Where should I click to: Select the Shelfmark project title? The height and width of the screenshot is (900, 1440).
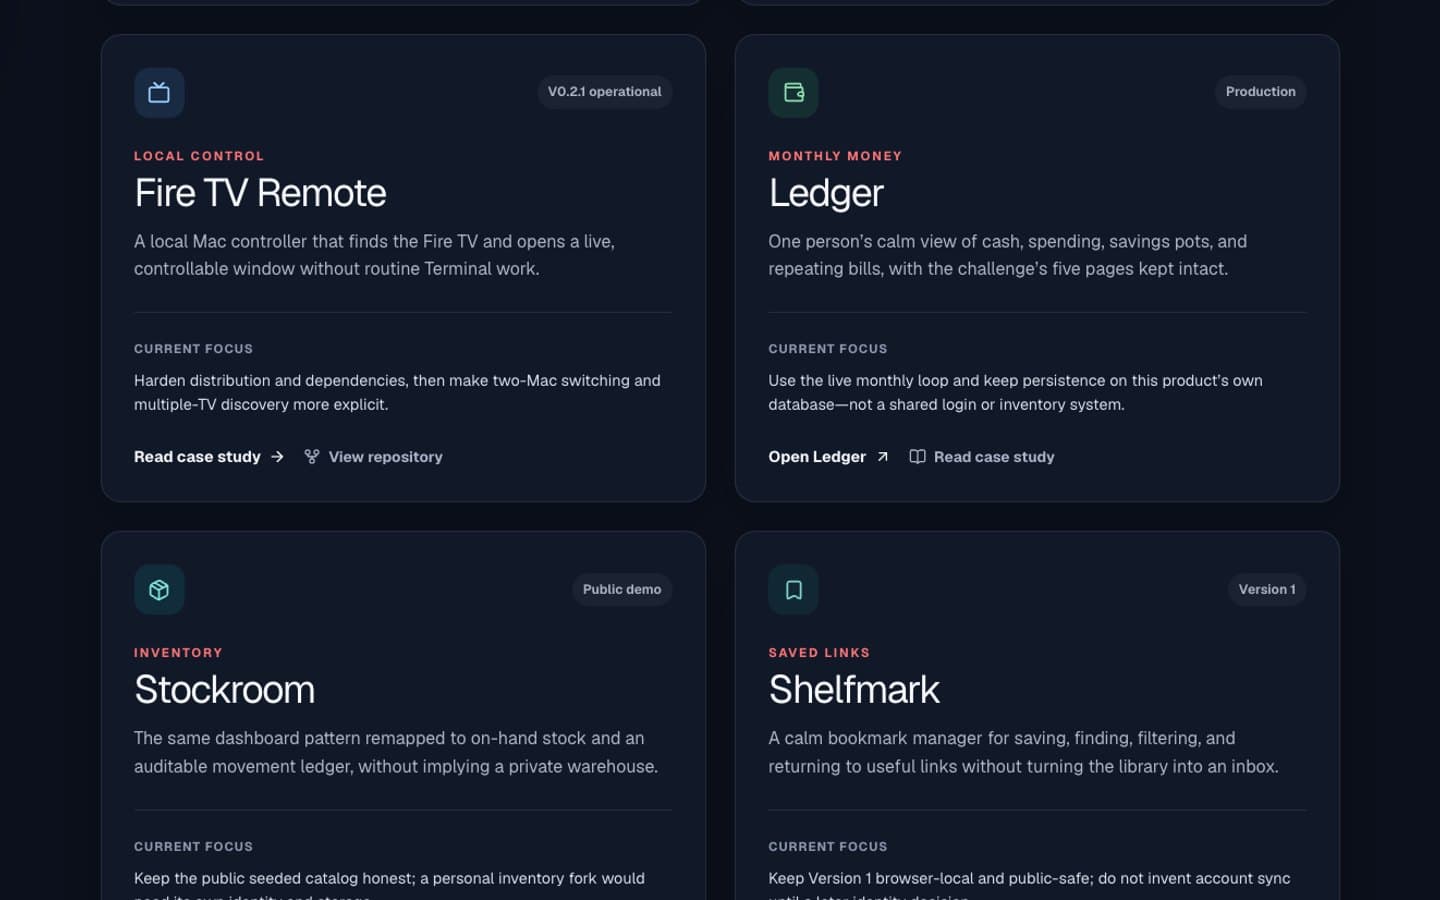click(854, 690)
